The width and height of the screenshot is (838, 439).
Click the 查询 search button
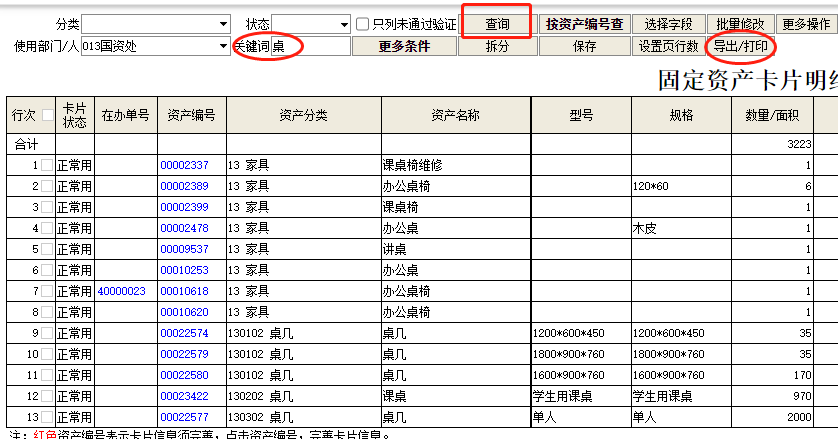497,23
